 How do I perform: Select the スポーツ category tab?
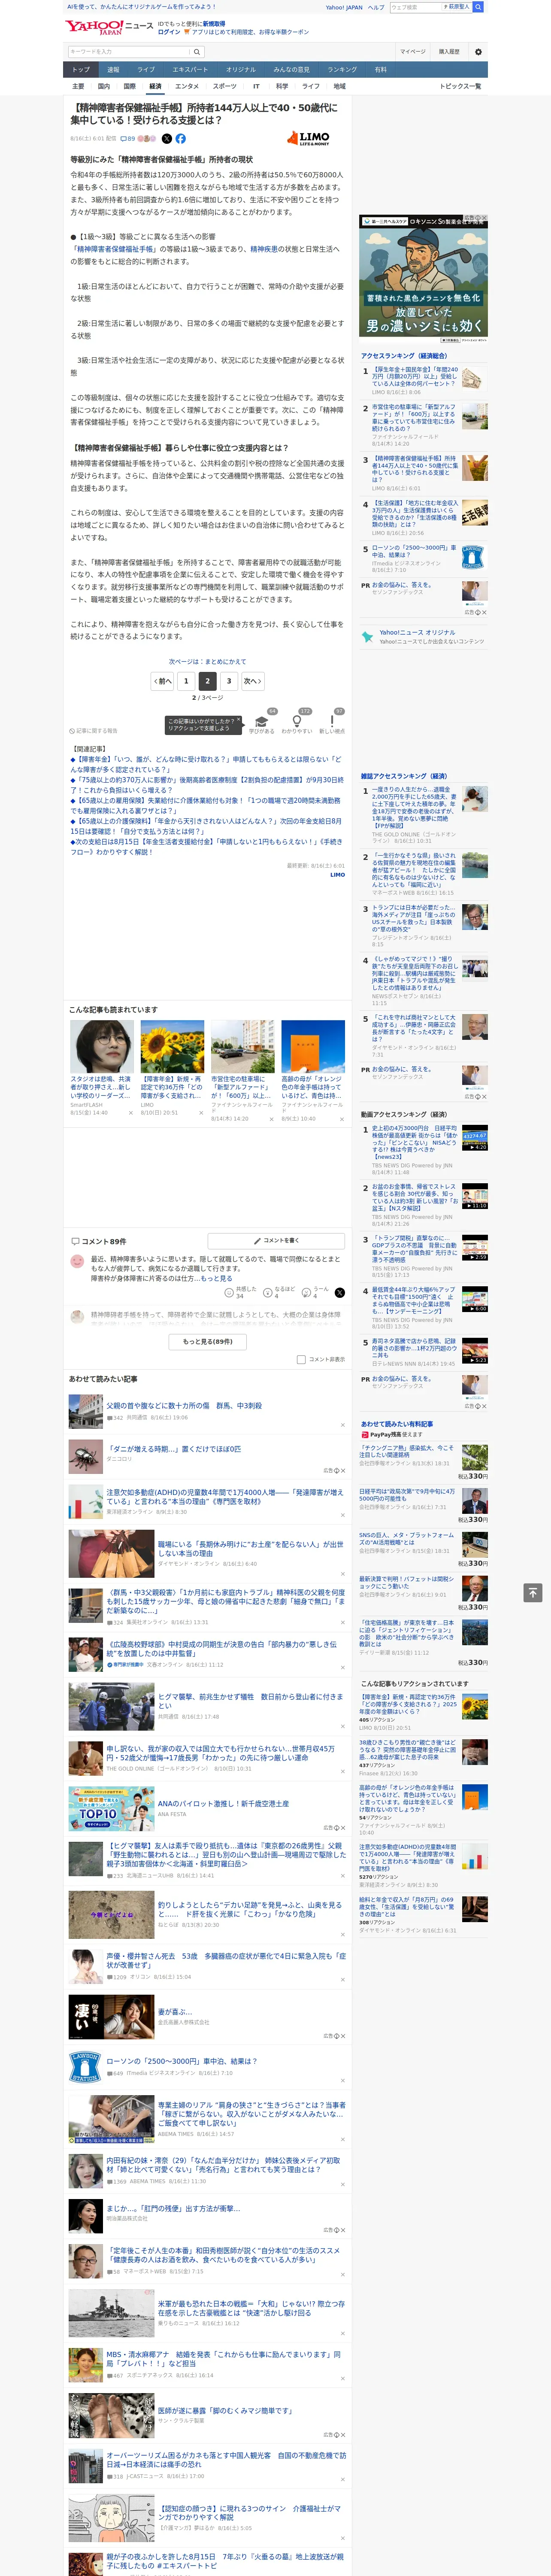tap(225, 86)
